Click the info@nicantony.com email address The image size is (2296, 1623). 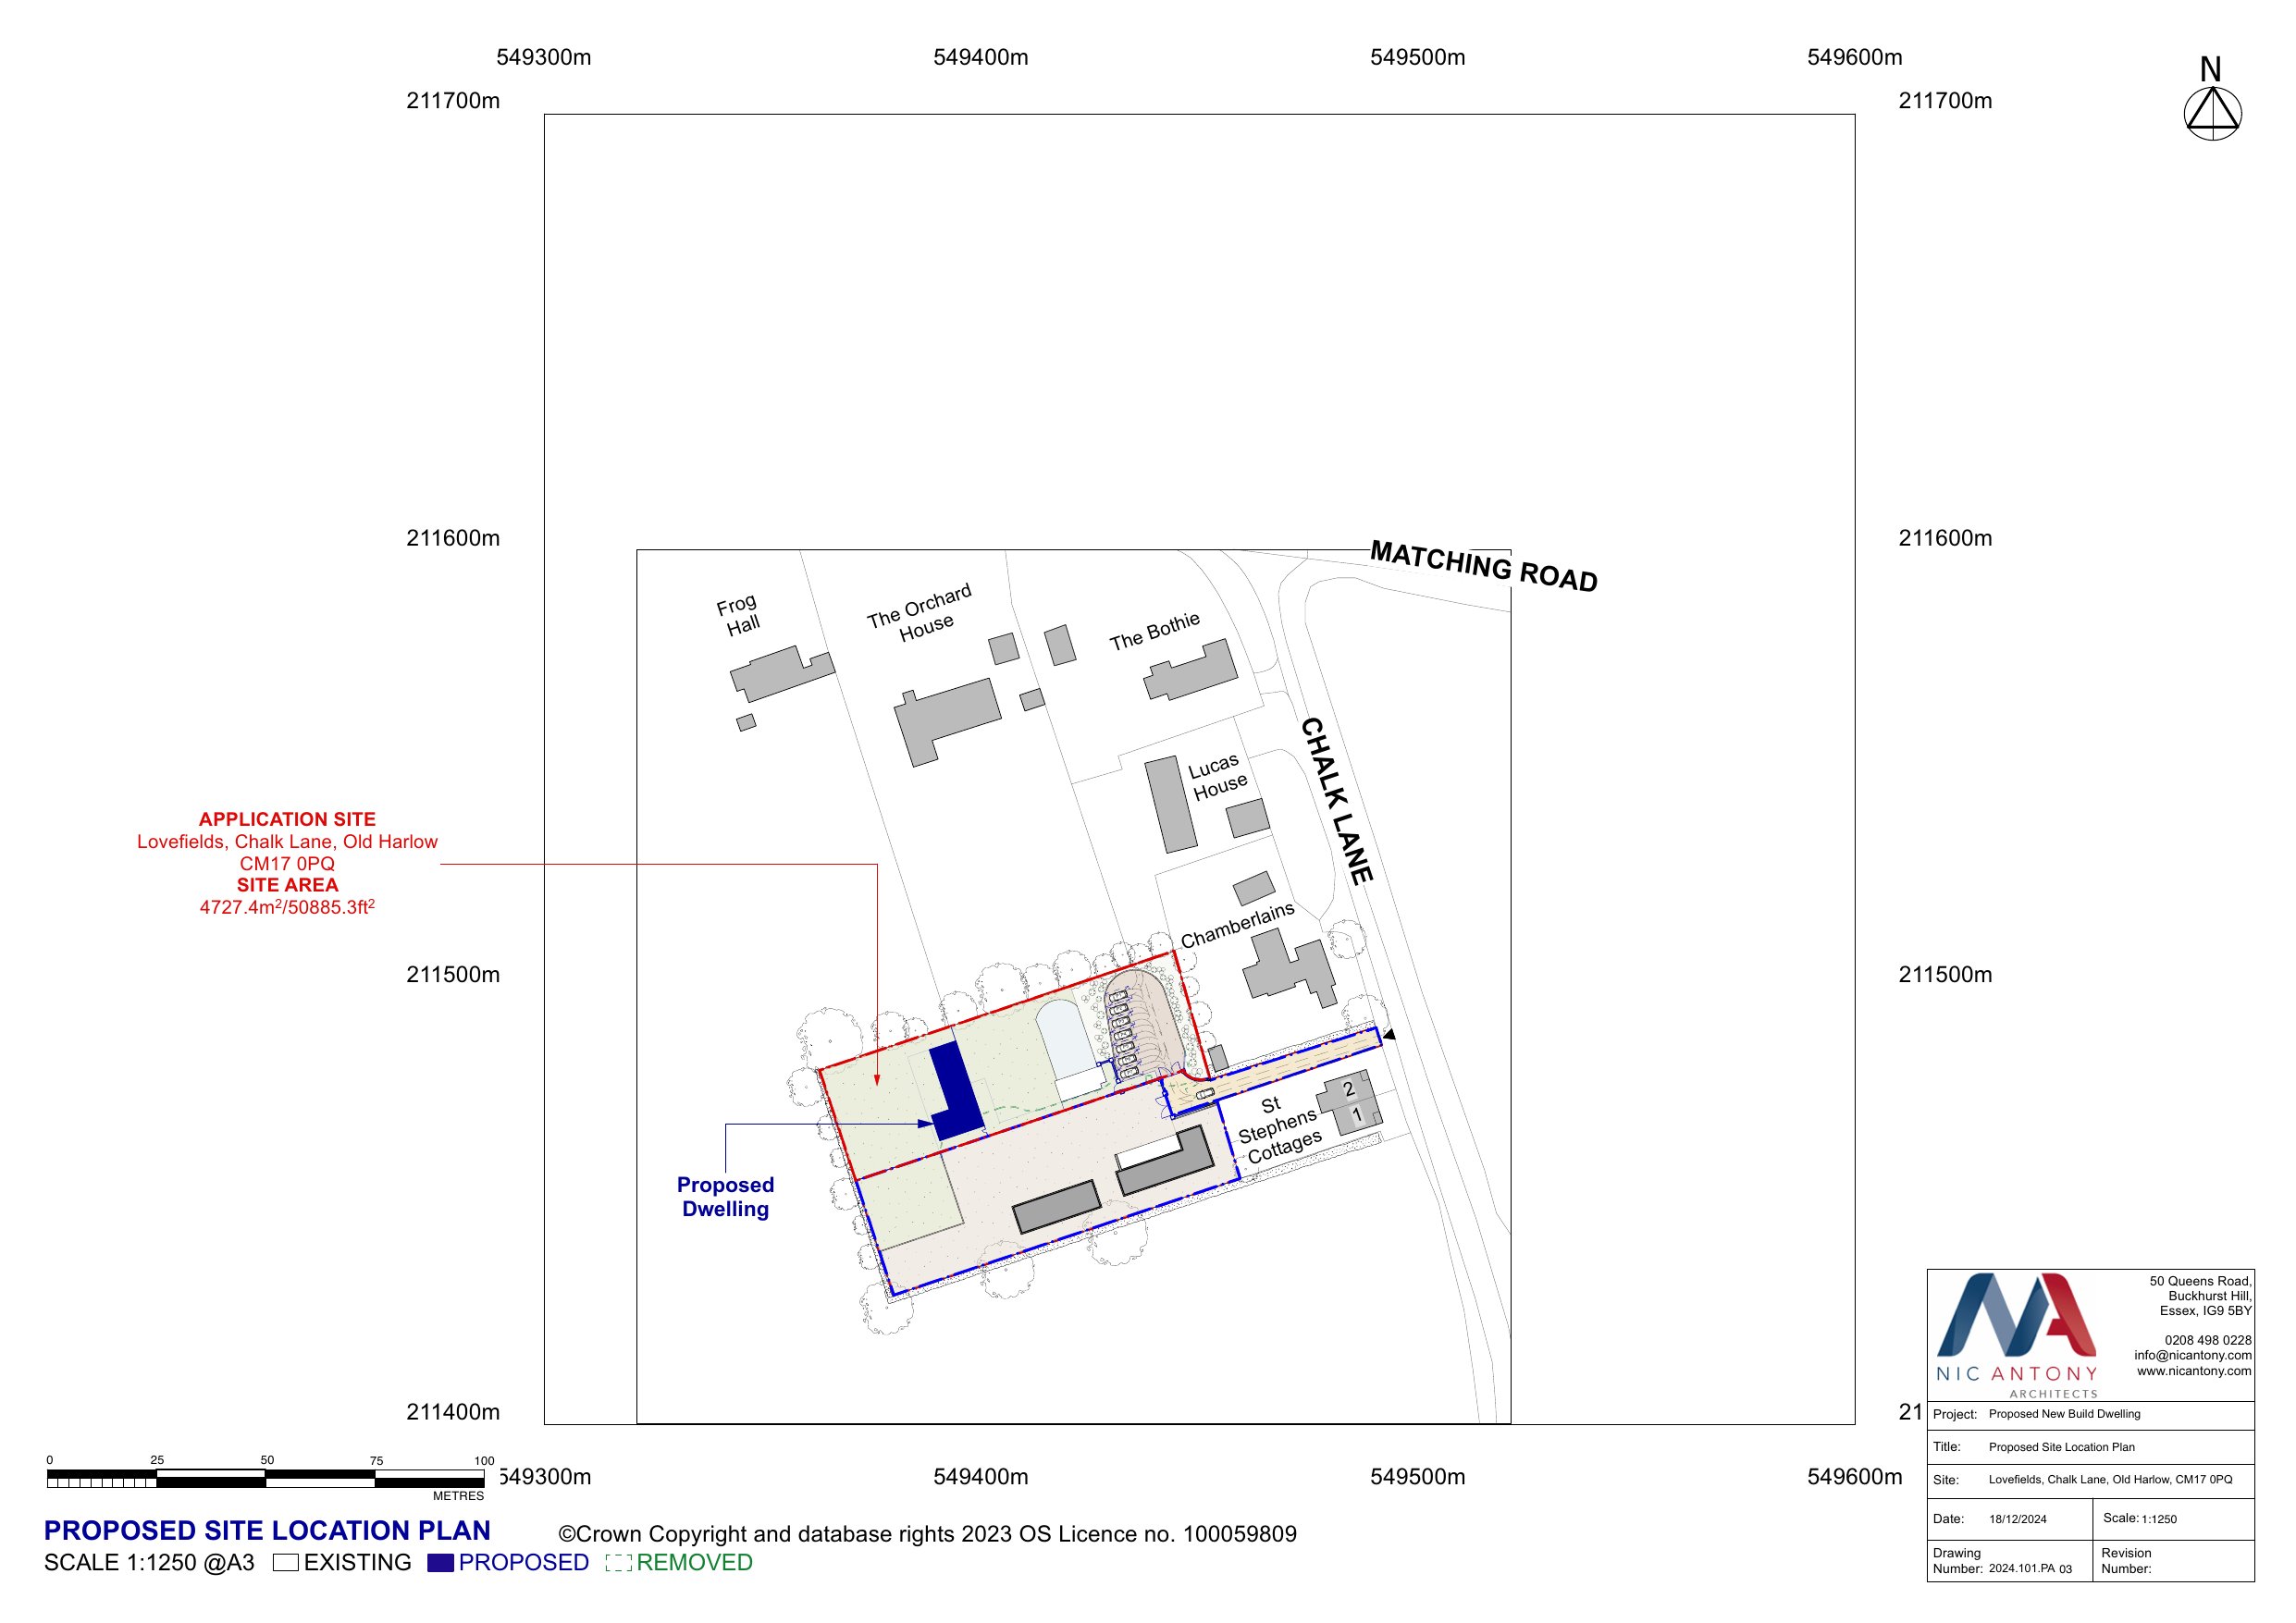[x=2192, y=1355]
